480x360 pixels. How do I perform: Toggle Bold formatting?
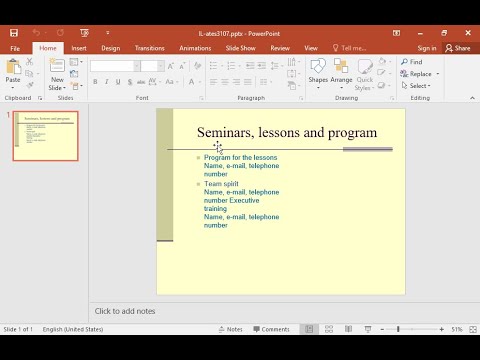coord(95,82)
